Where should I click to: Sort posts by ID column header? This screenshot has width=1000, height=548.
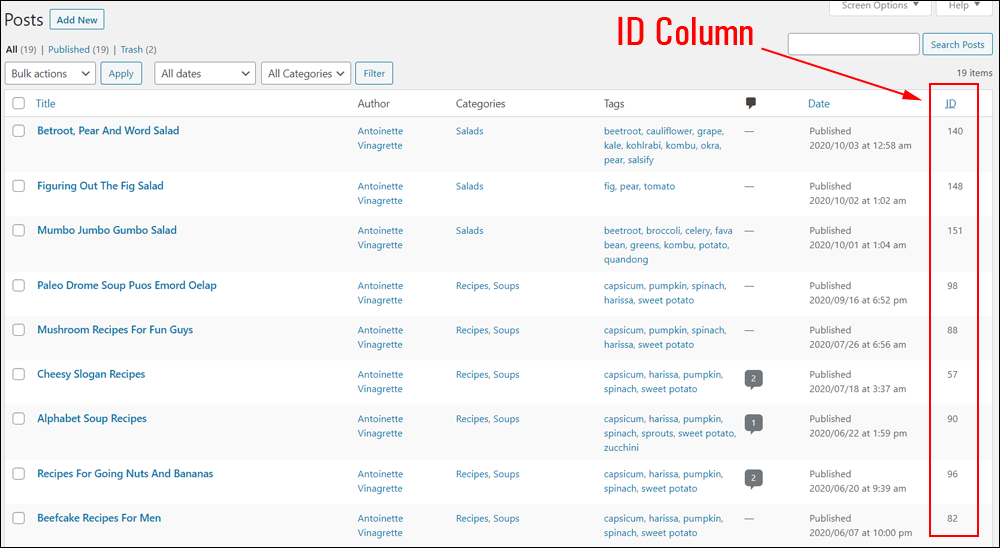[950, 103]
